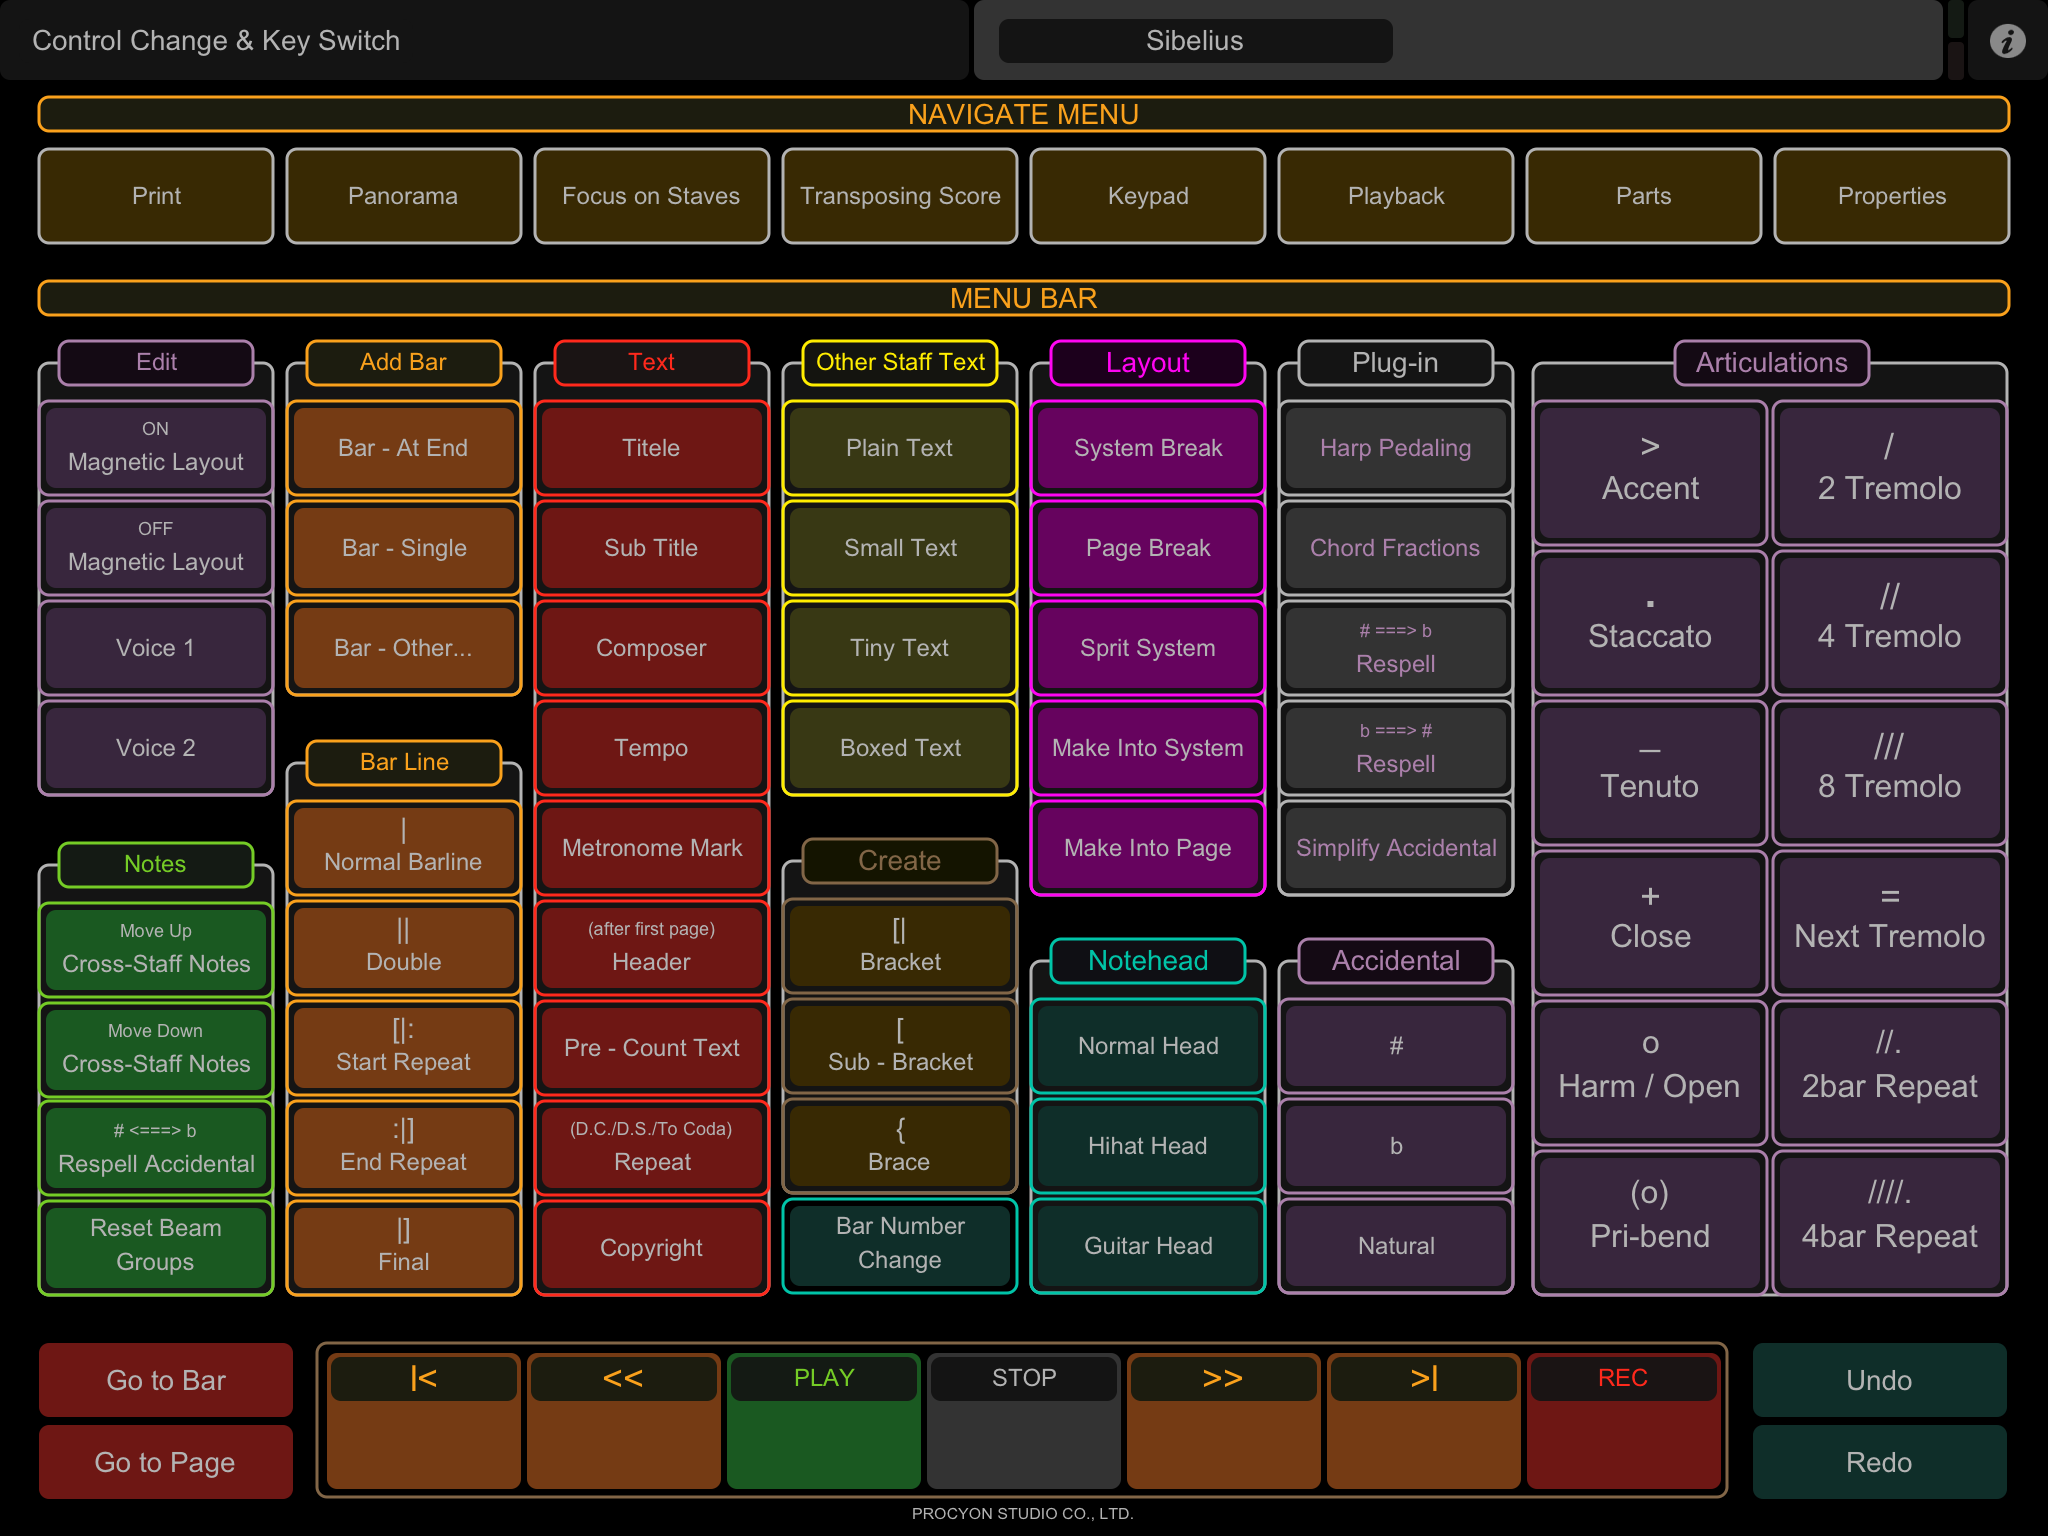Tap the Go to Bar button
The width and height of the screenshot is (2048, 1536).
pyautogui.click(x=166, y=1380)
